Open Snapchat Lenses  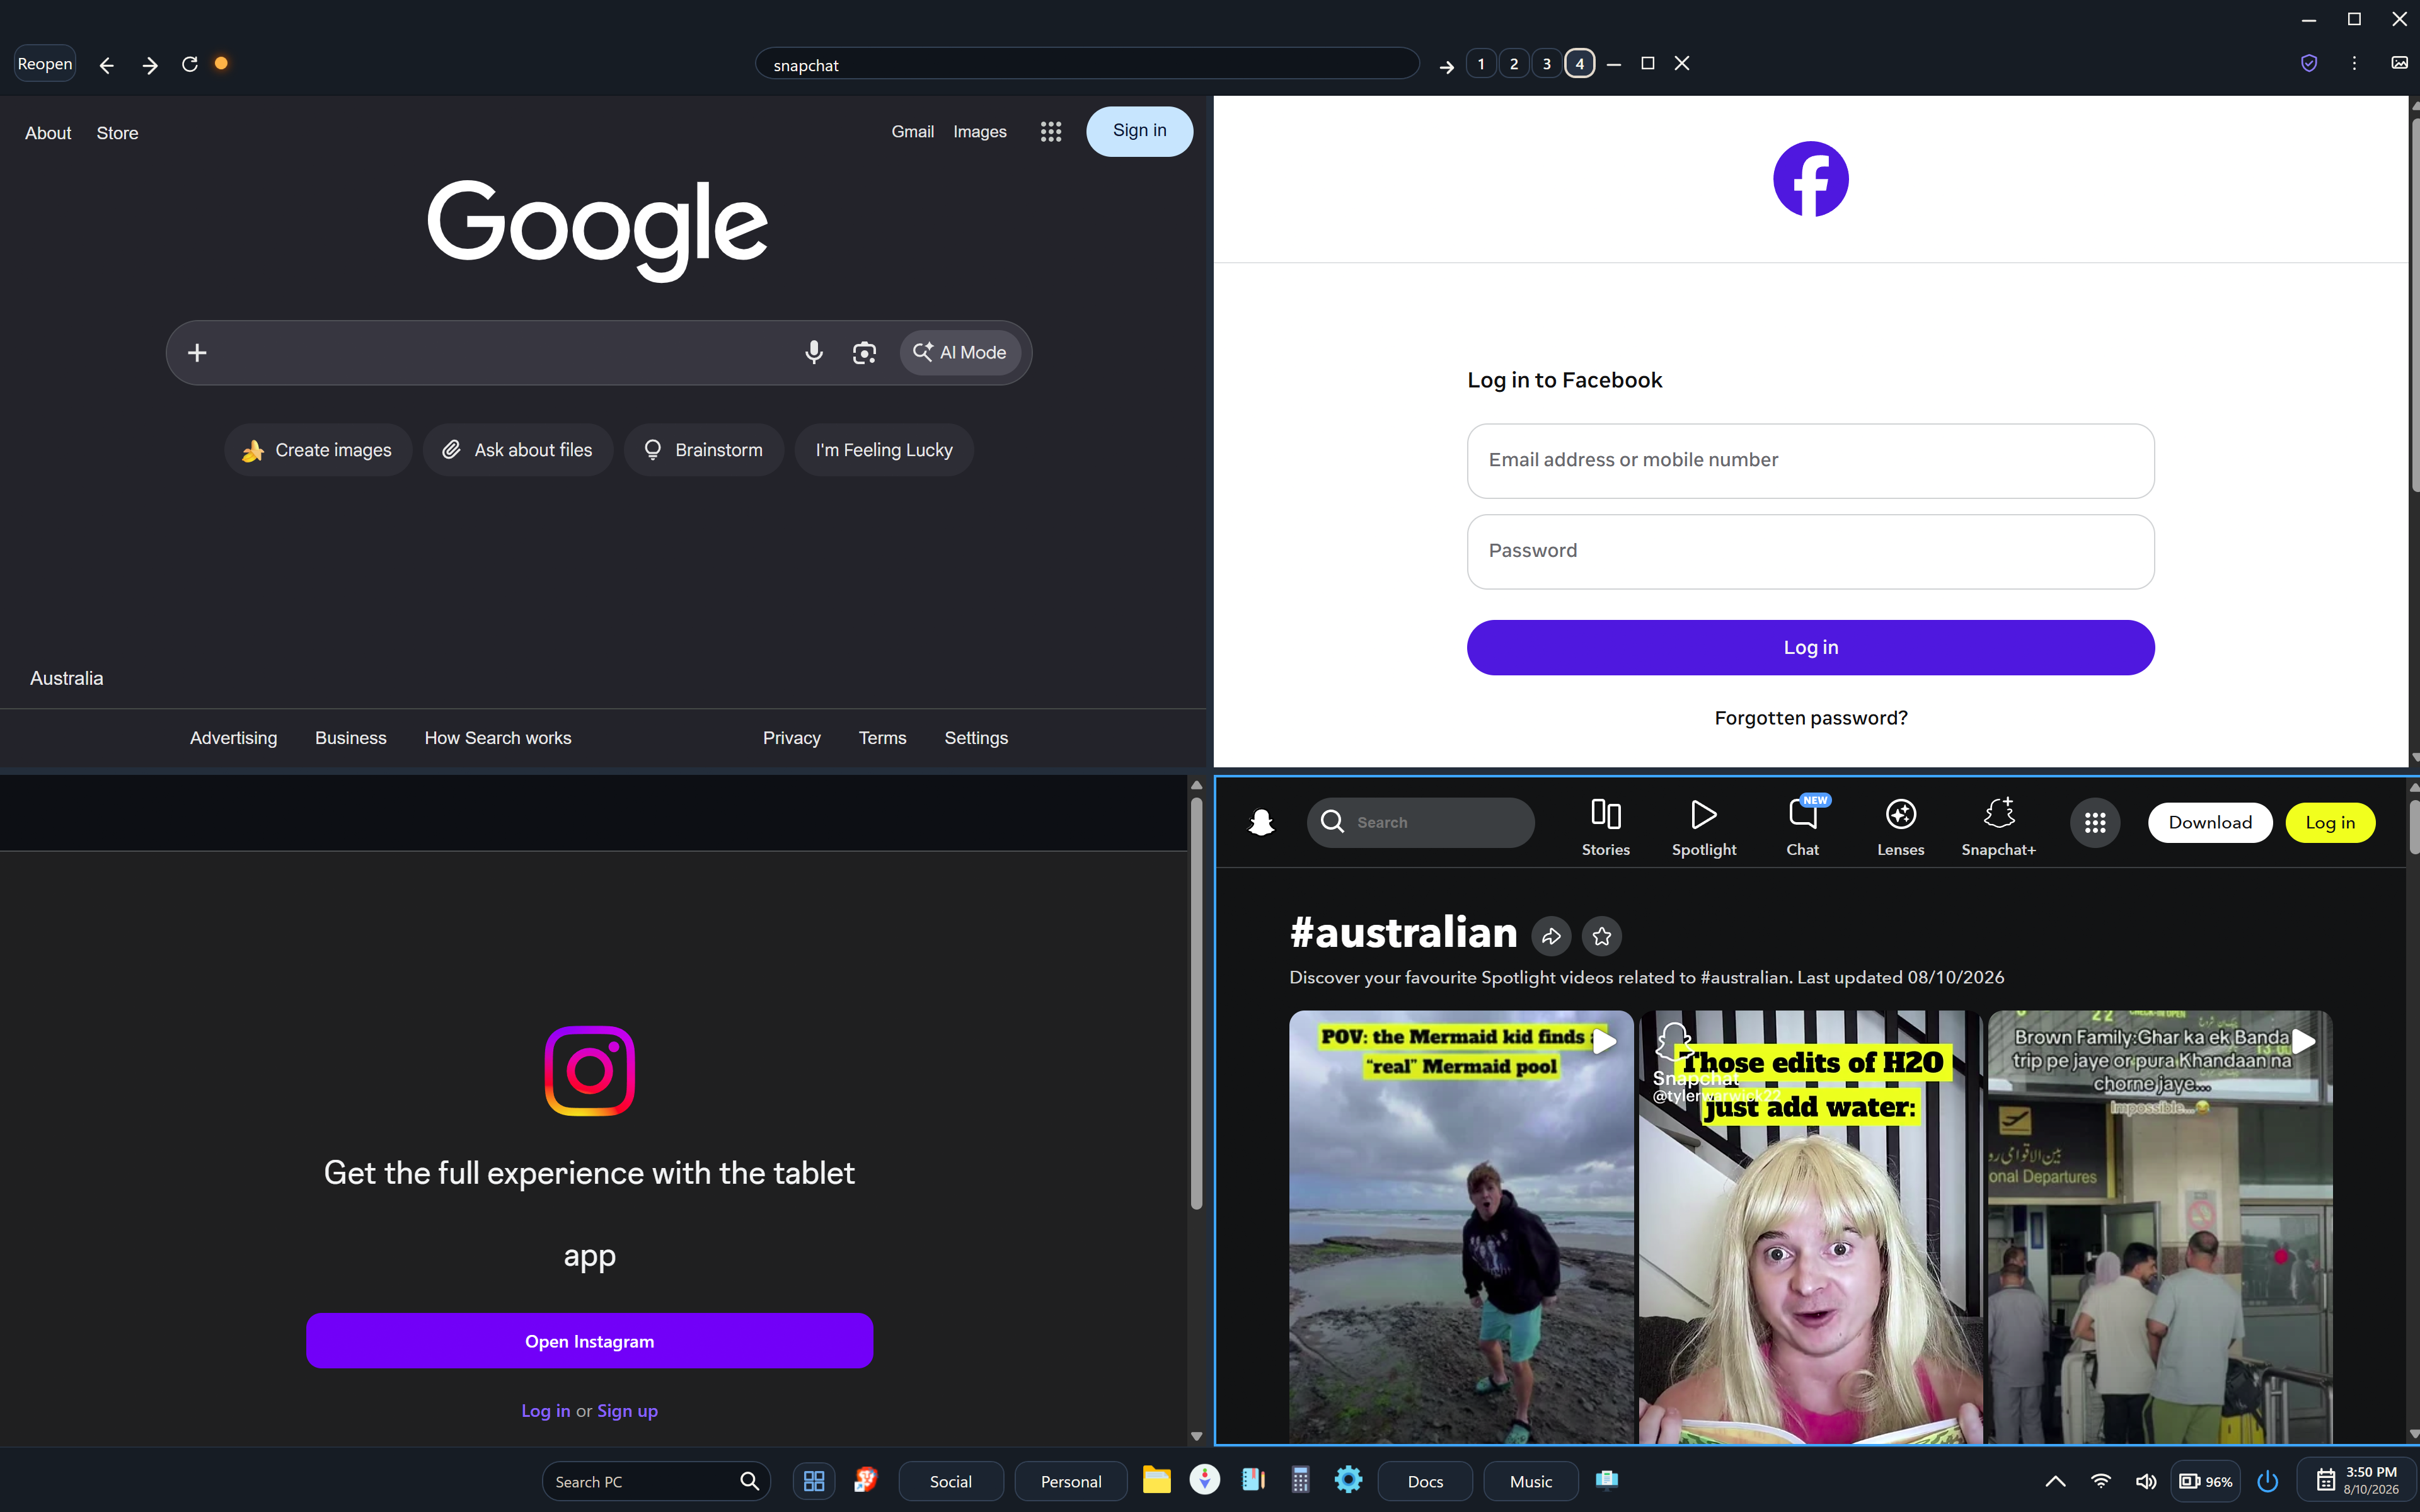pyautogui.click(x=1900, y=828)
